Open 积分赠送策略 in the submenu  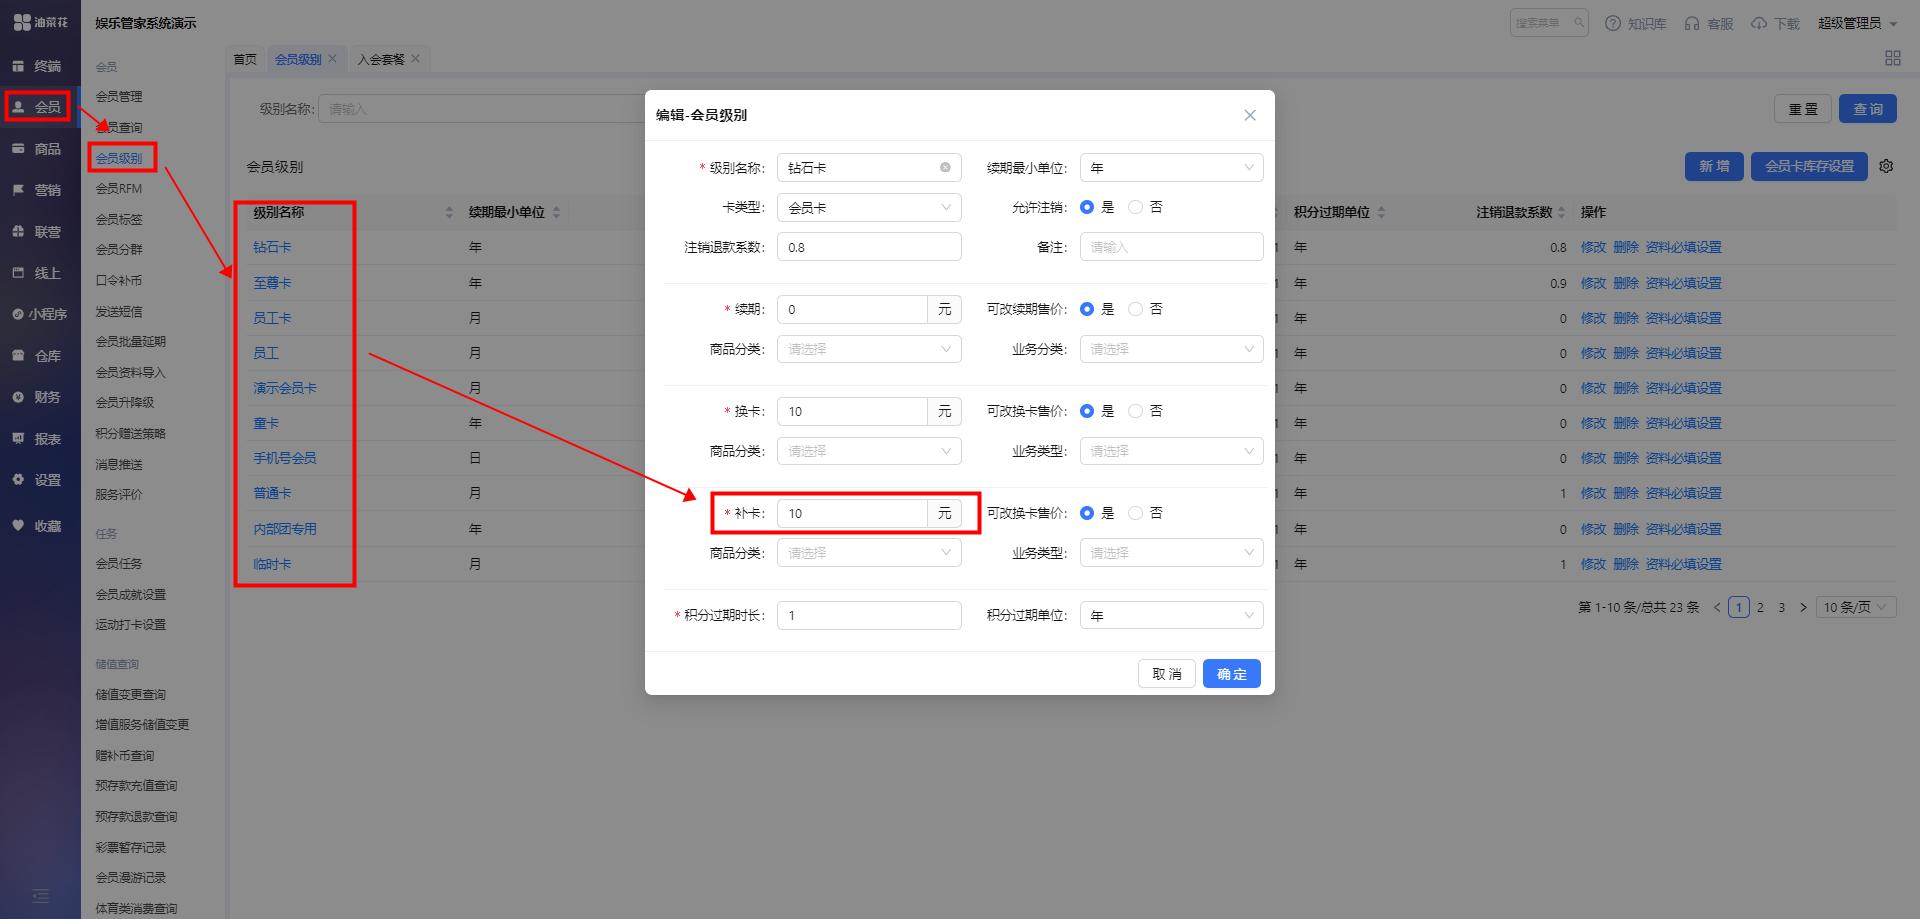coord(131,433)
